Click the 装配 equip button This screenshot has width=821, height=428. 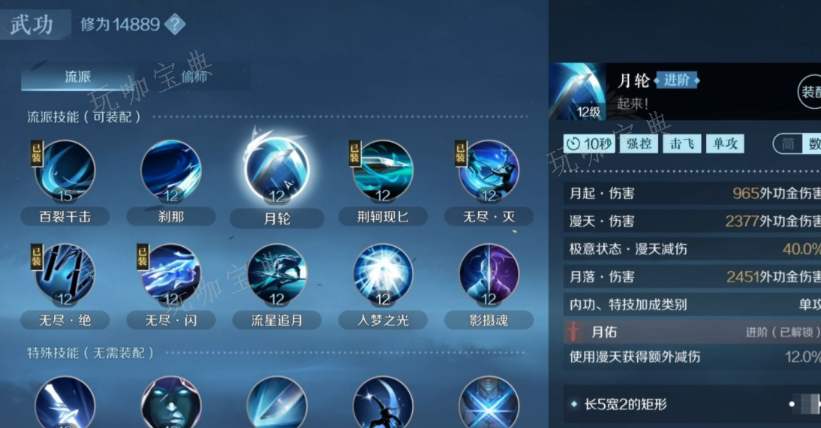pyautogui.click(x=810, y=92)
